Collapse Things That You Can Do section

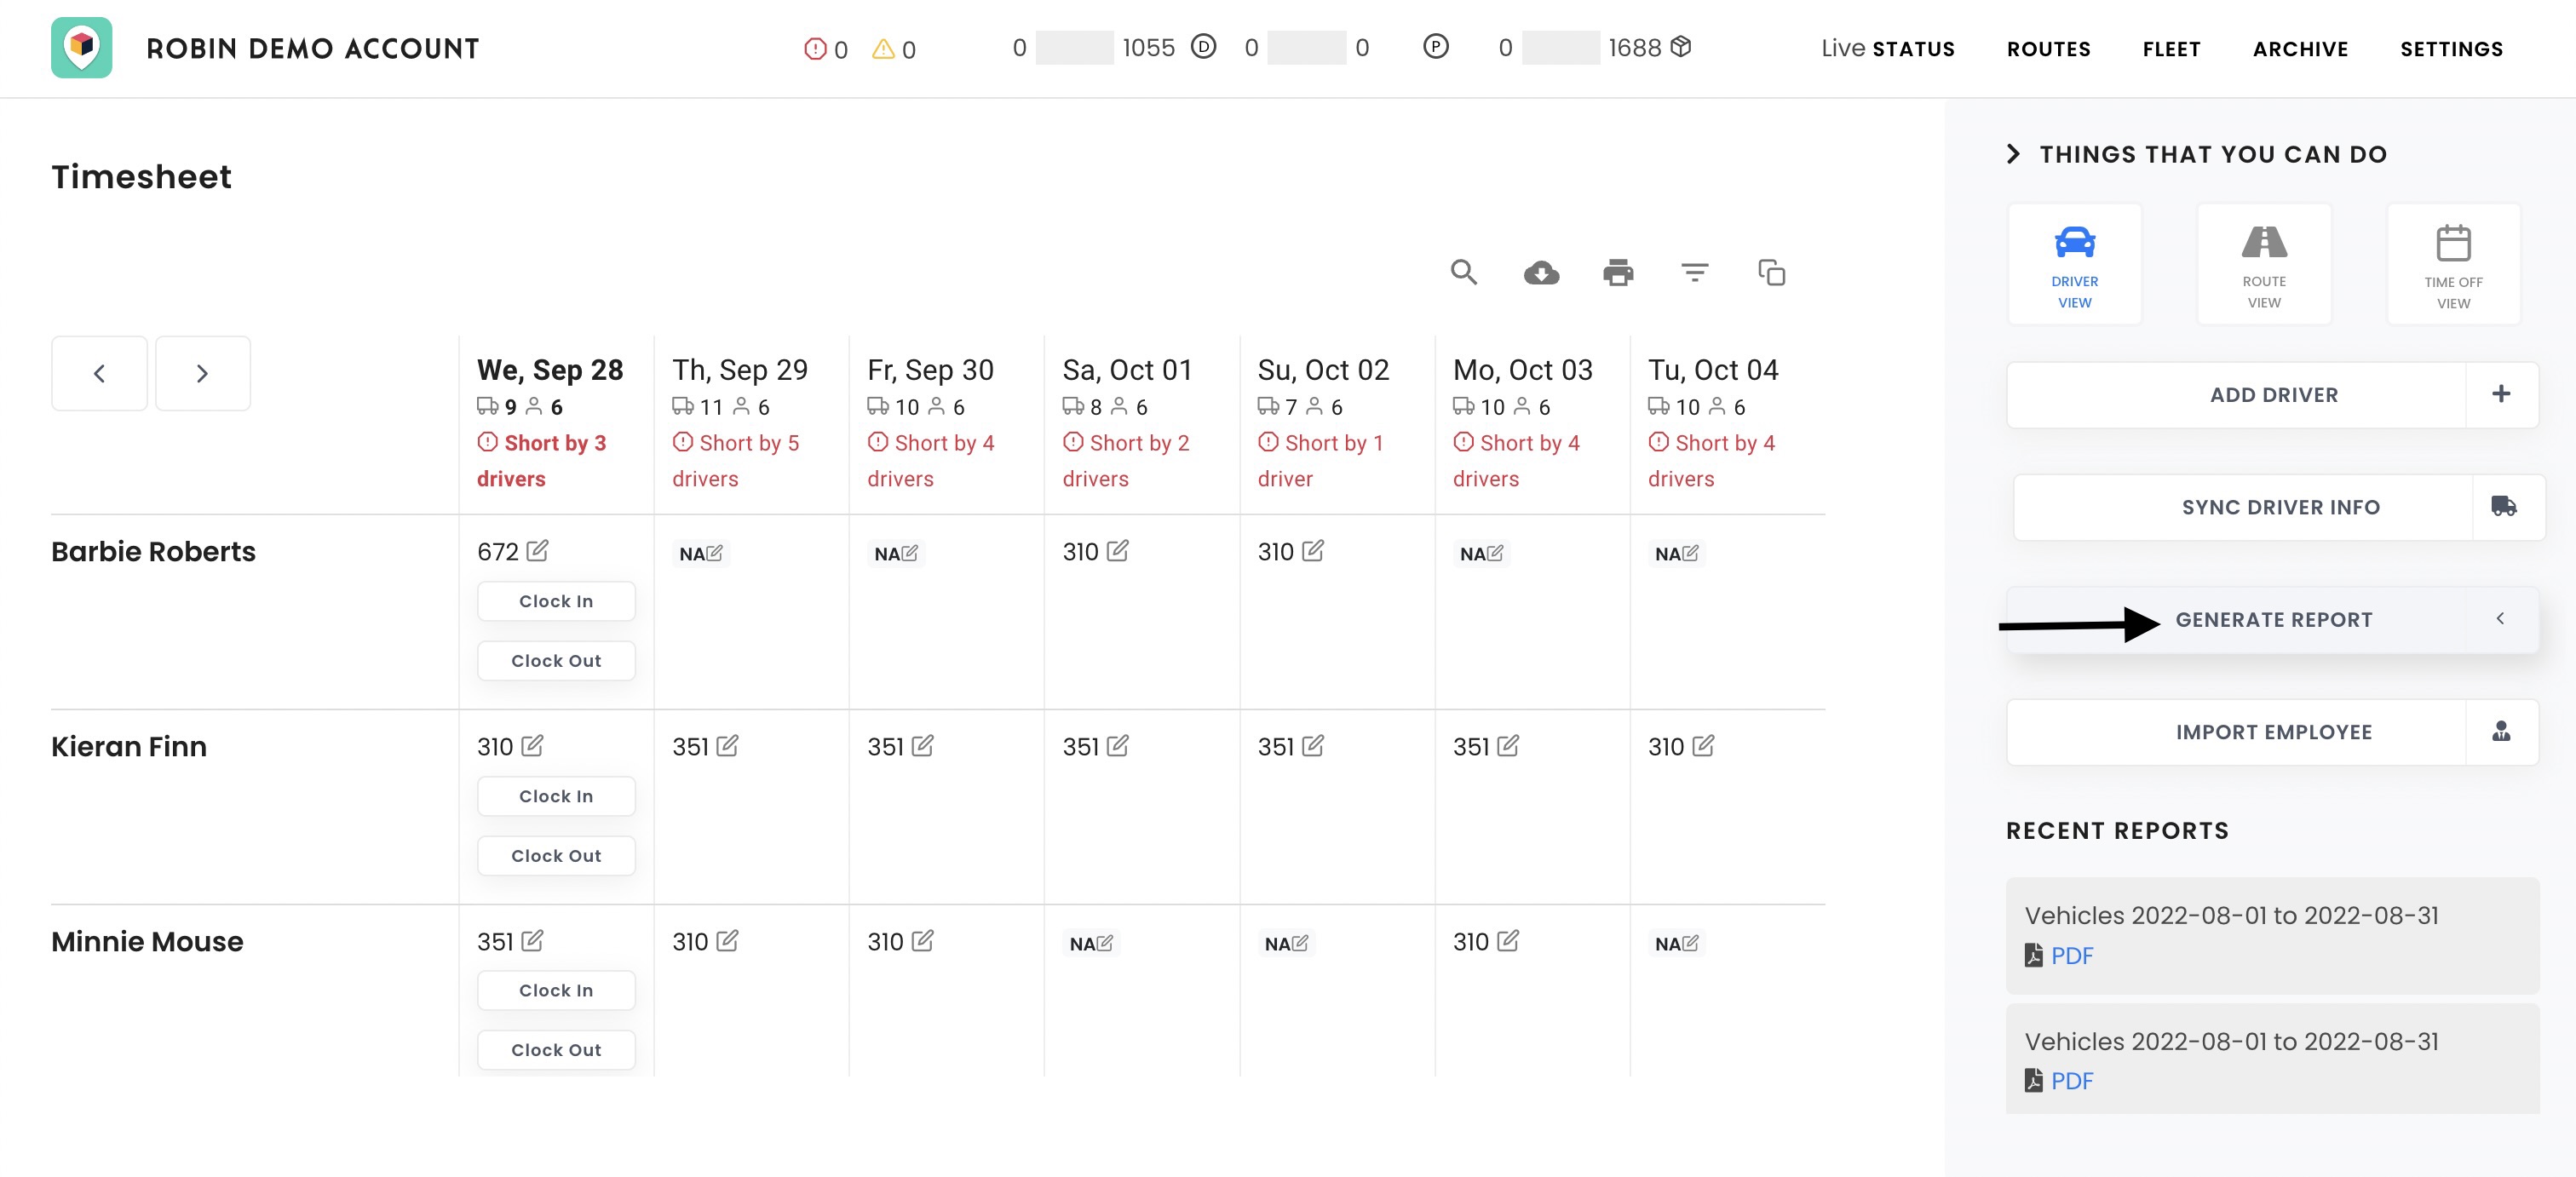tap(2013, 154)
